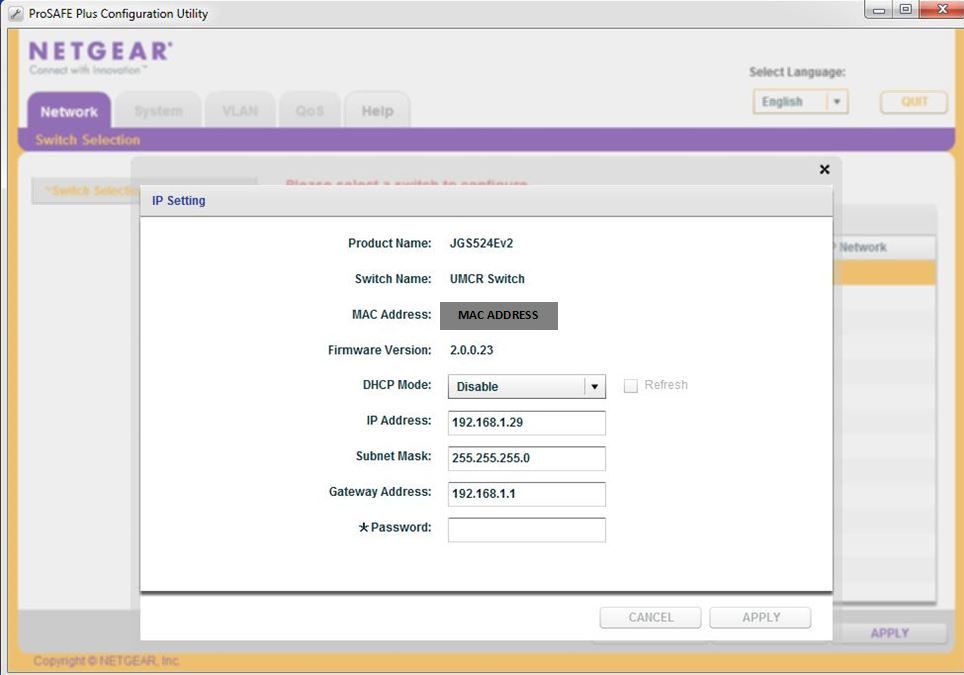
Task: Minimize the ProSAFE Plus window
Action: pyautogui.click(x=879, y=10)
